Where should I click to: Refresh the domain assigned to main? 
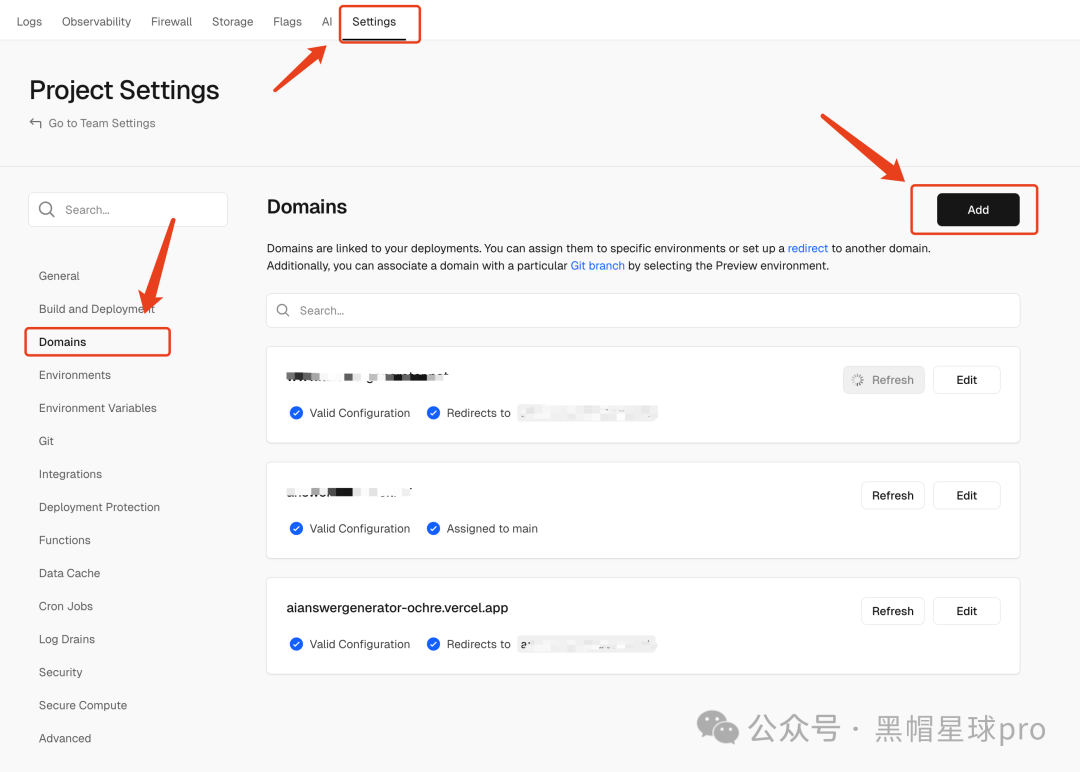[893, 495]
